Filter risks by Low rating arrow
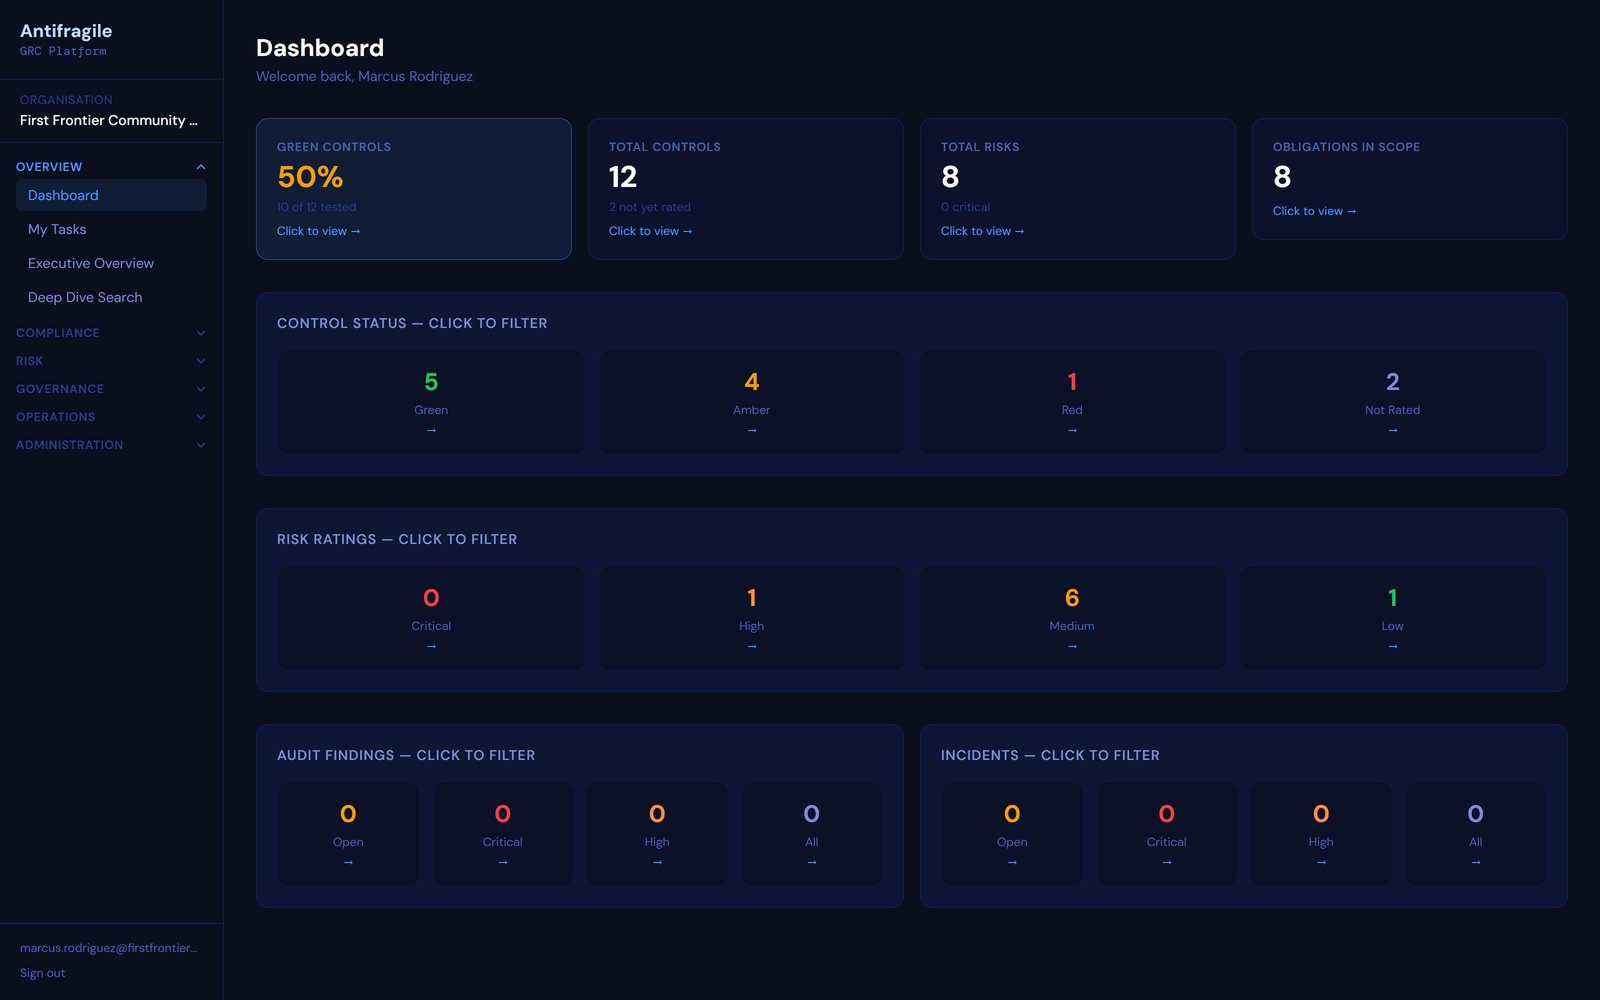The height and width of the screenshot is (1000, 1600). tap(1393, 647)
